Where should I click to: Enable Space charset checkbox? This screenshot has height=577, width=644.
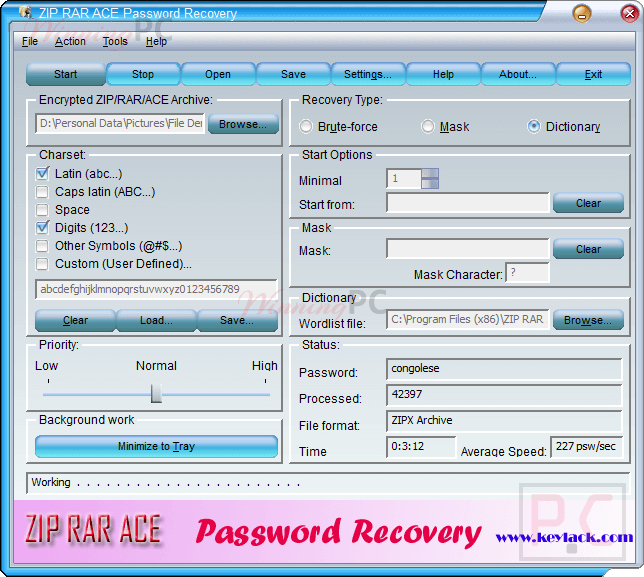coord(42,210)
